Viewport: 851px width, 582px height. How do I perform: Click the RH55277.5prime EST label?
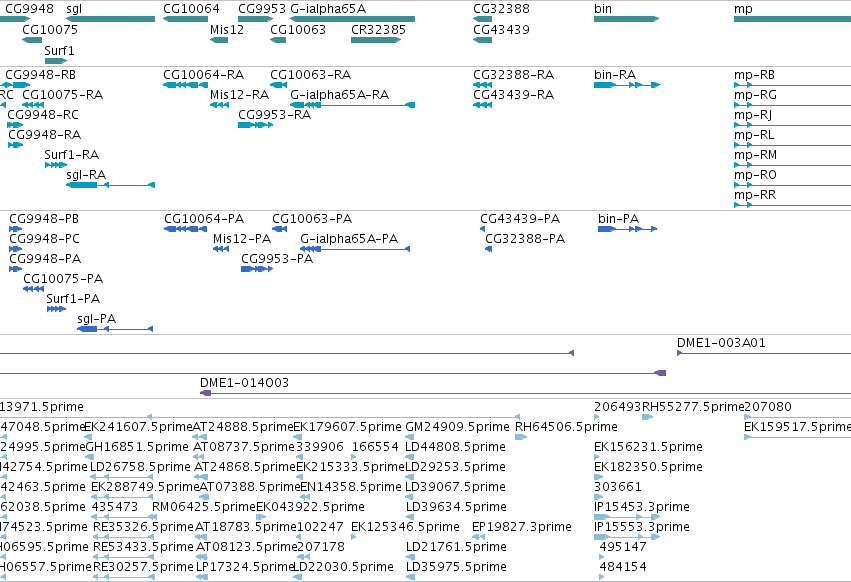coord(693,407)
